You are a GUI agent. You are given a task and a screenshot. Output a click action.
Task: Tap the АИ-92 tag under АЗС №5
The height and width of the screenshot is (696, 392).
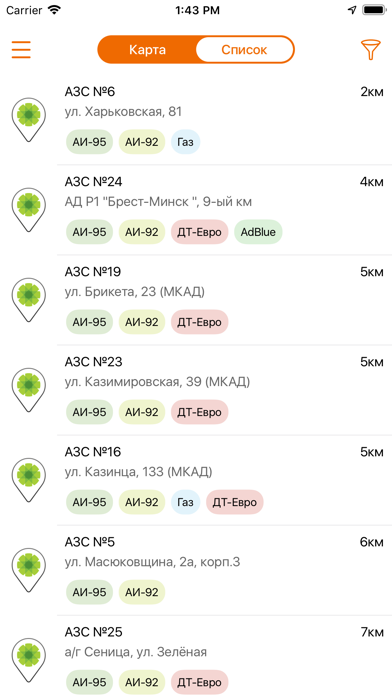142,592
